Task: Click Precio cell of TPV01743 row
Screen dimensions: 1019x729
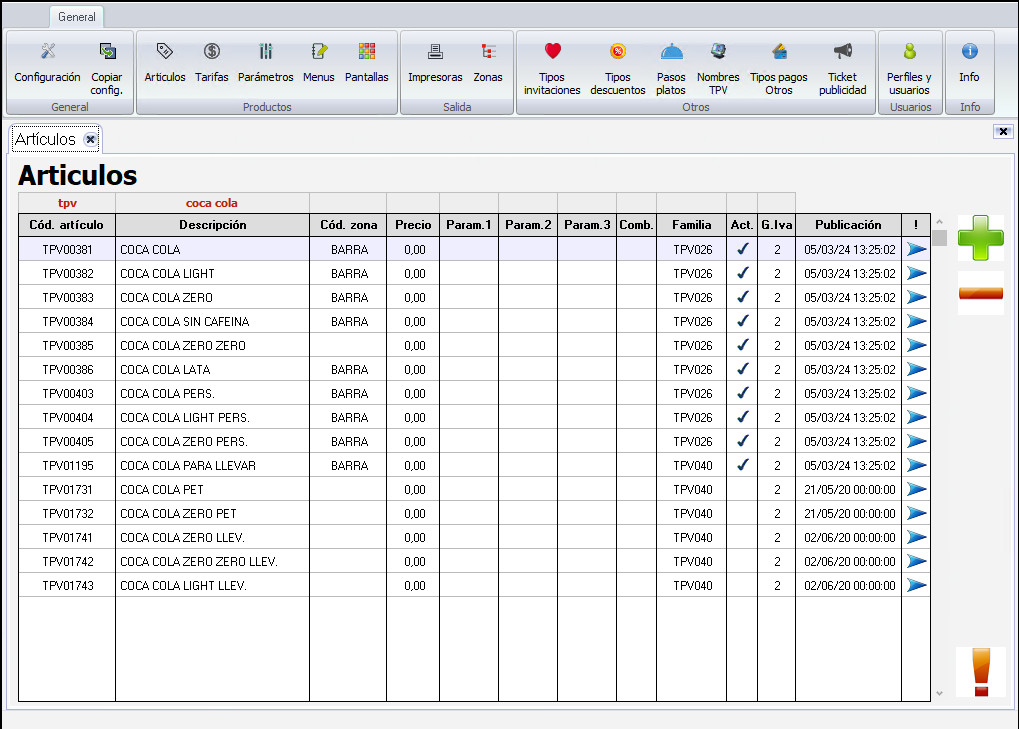Action: [x=413, y=585]
